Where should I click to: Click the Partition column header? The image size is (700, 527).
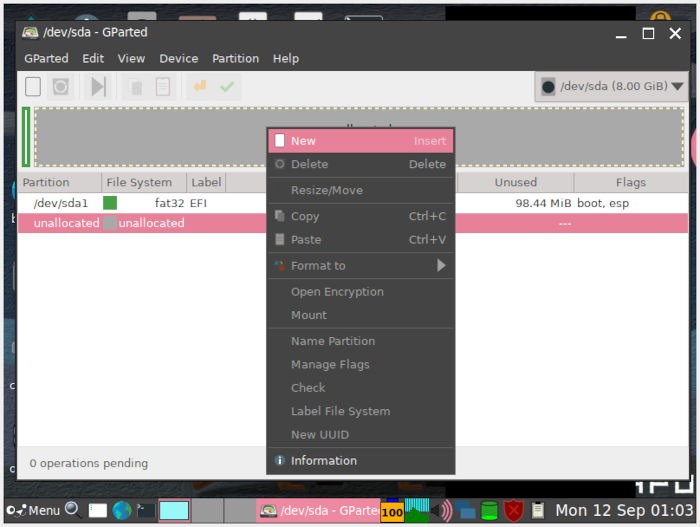tap(59, 182)
